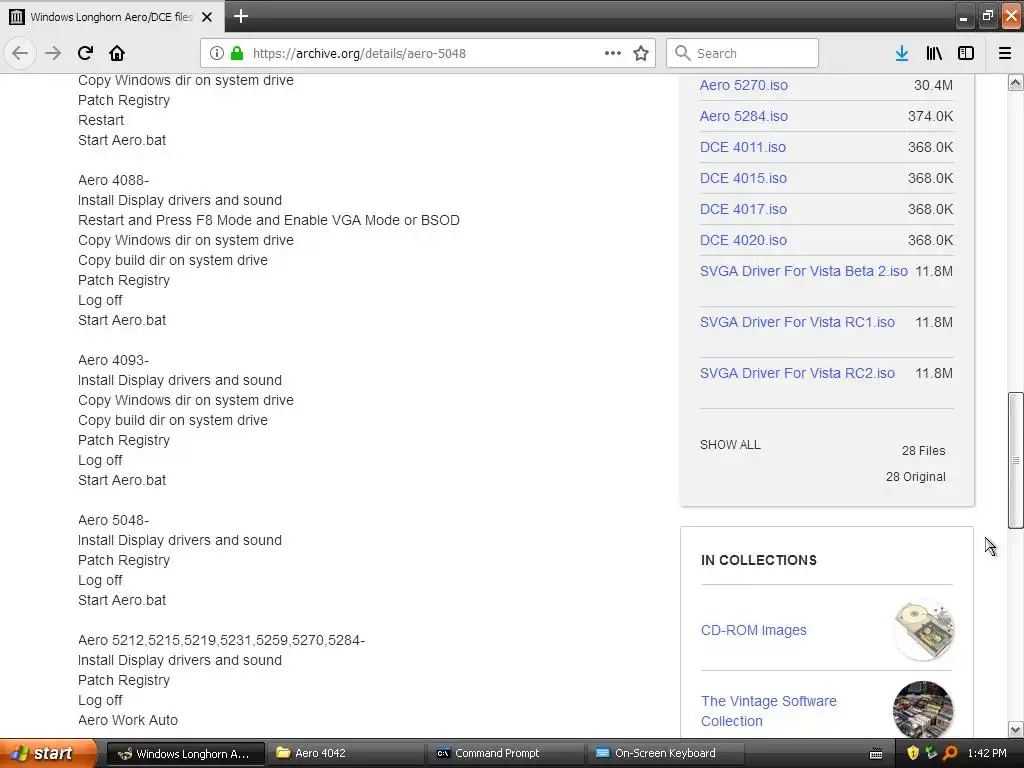Viewport: 1024px width, 768px height.
Task: Open Vintage Software Collection thumbnail
Action: tap(923, 711)
